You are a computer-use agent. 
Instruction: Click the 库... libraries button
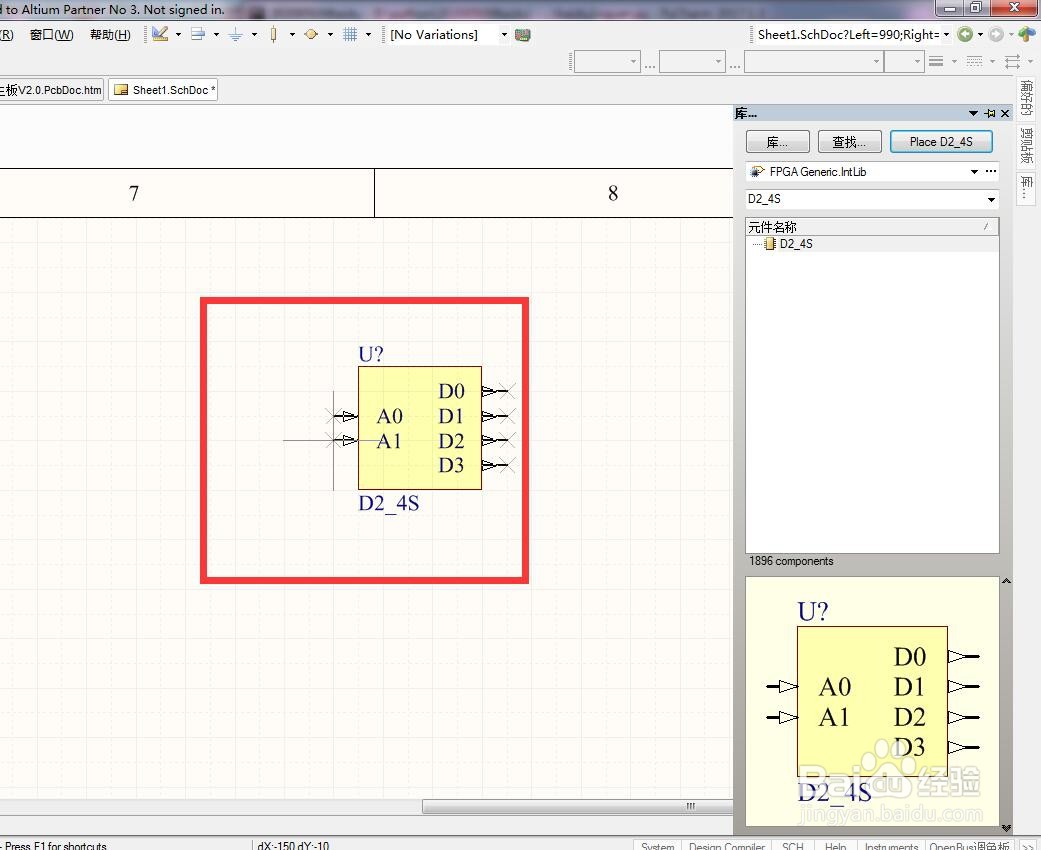click(777, 141)
